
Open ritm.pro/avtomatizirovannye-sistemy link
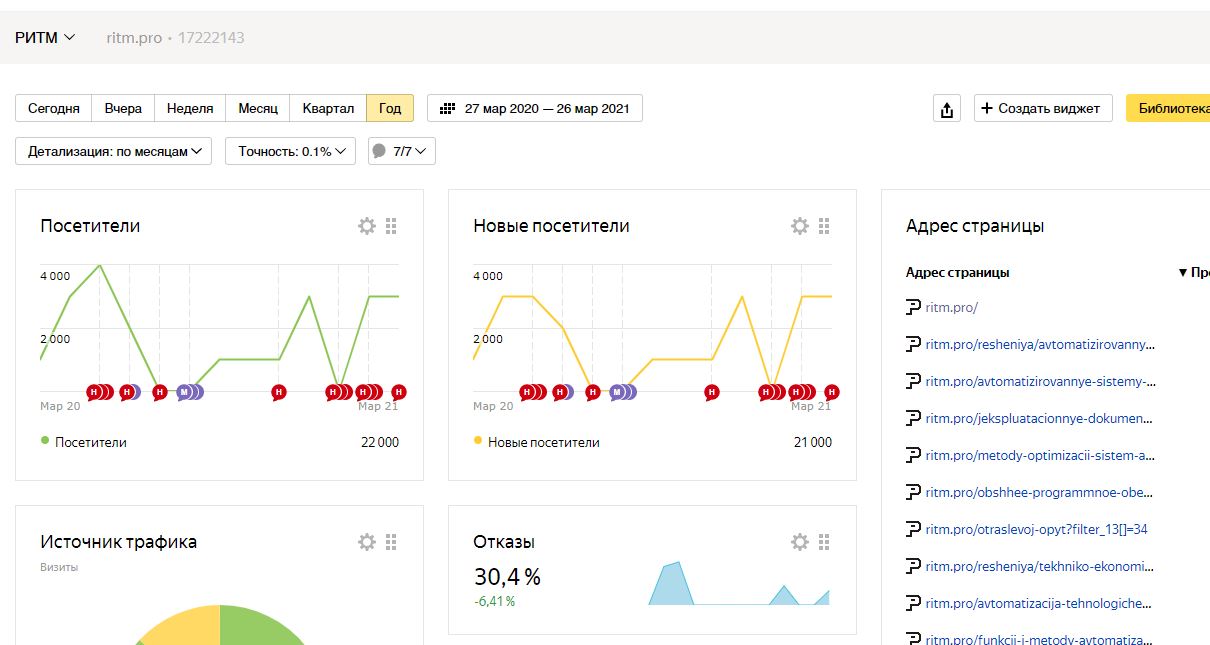tap(1040, 381)
